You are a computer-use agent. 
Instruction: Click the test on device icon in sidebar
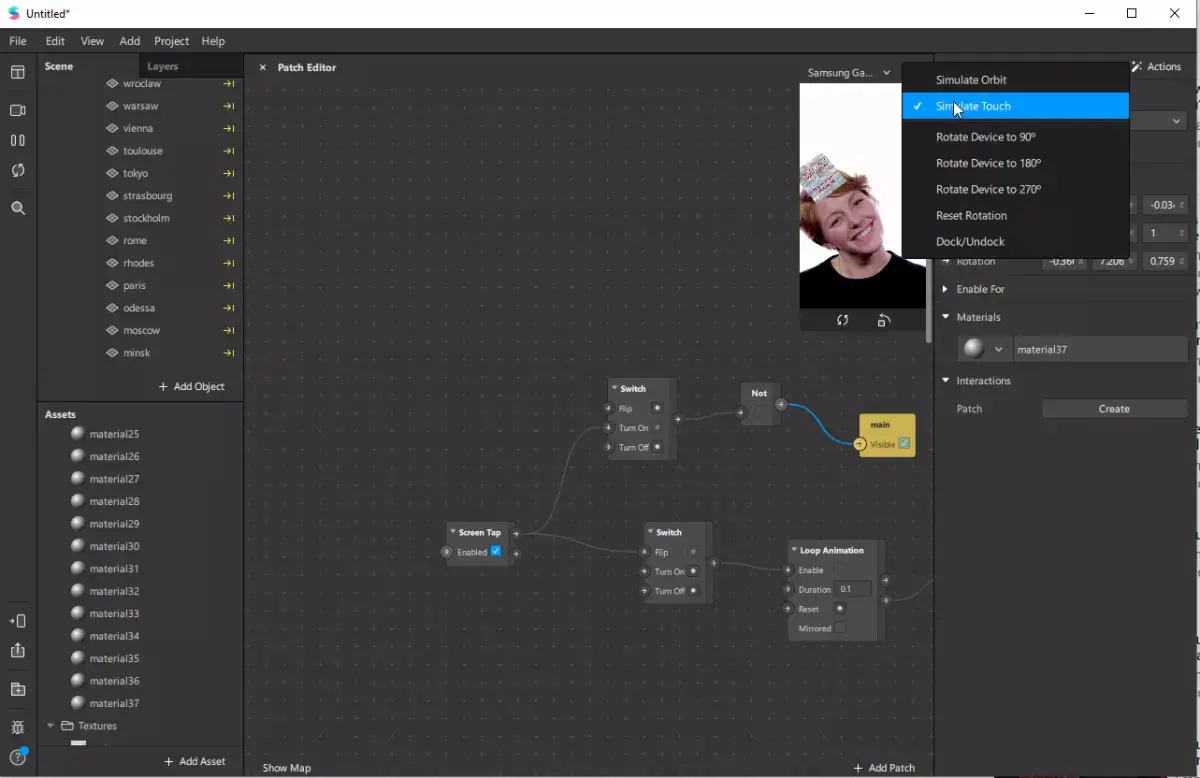pyautogui.click(x=17, y=620)
